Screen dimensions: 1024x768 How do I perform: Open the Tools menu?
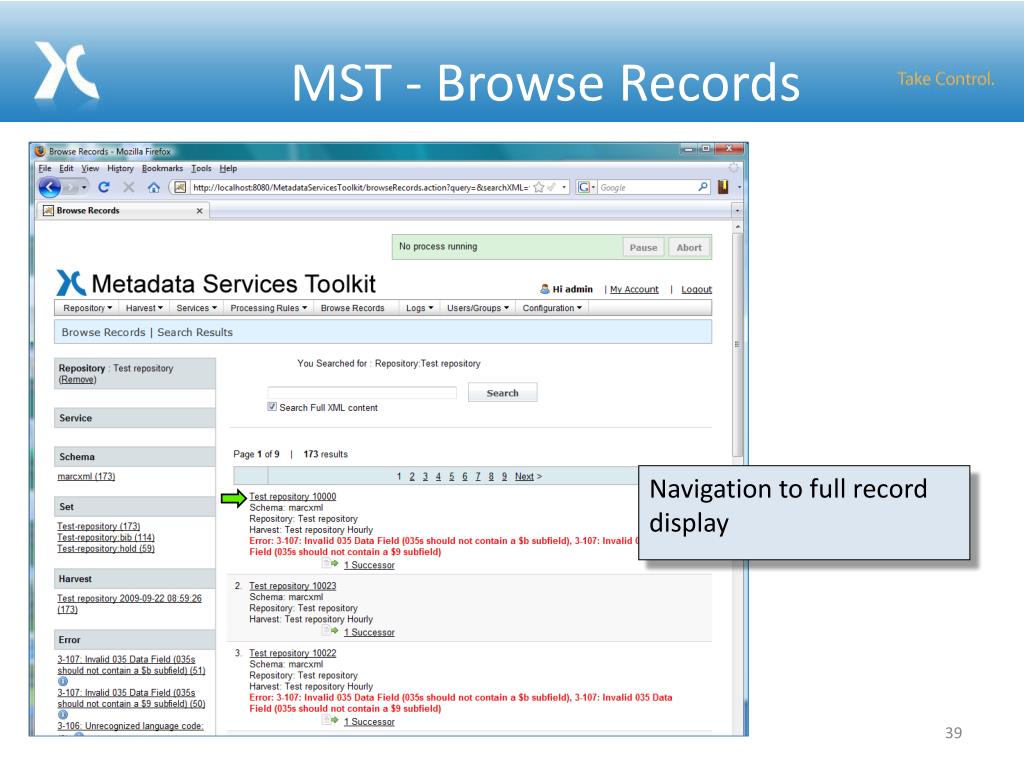click(x=201, y=168)
